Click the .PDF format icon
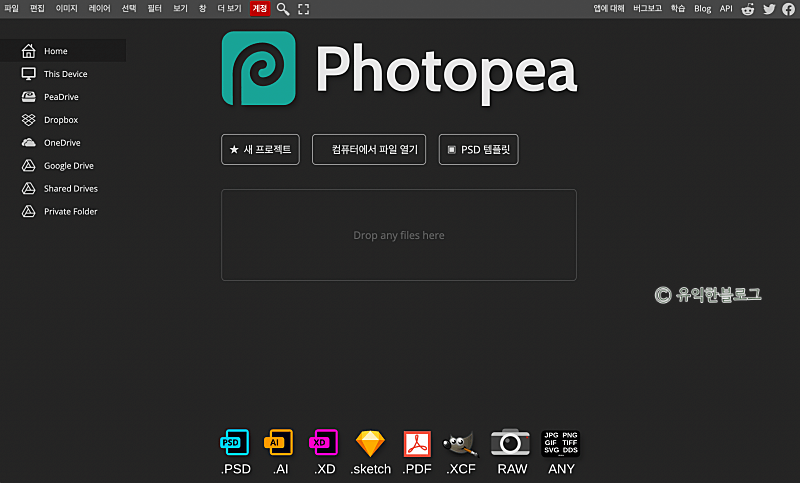Image resolution: width=800 pixels, height=483 pixels. point(417,444)
